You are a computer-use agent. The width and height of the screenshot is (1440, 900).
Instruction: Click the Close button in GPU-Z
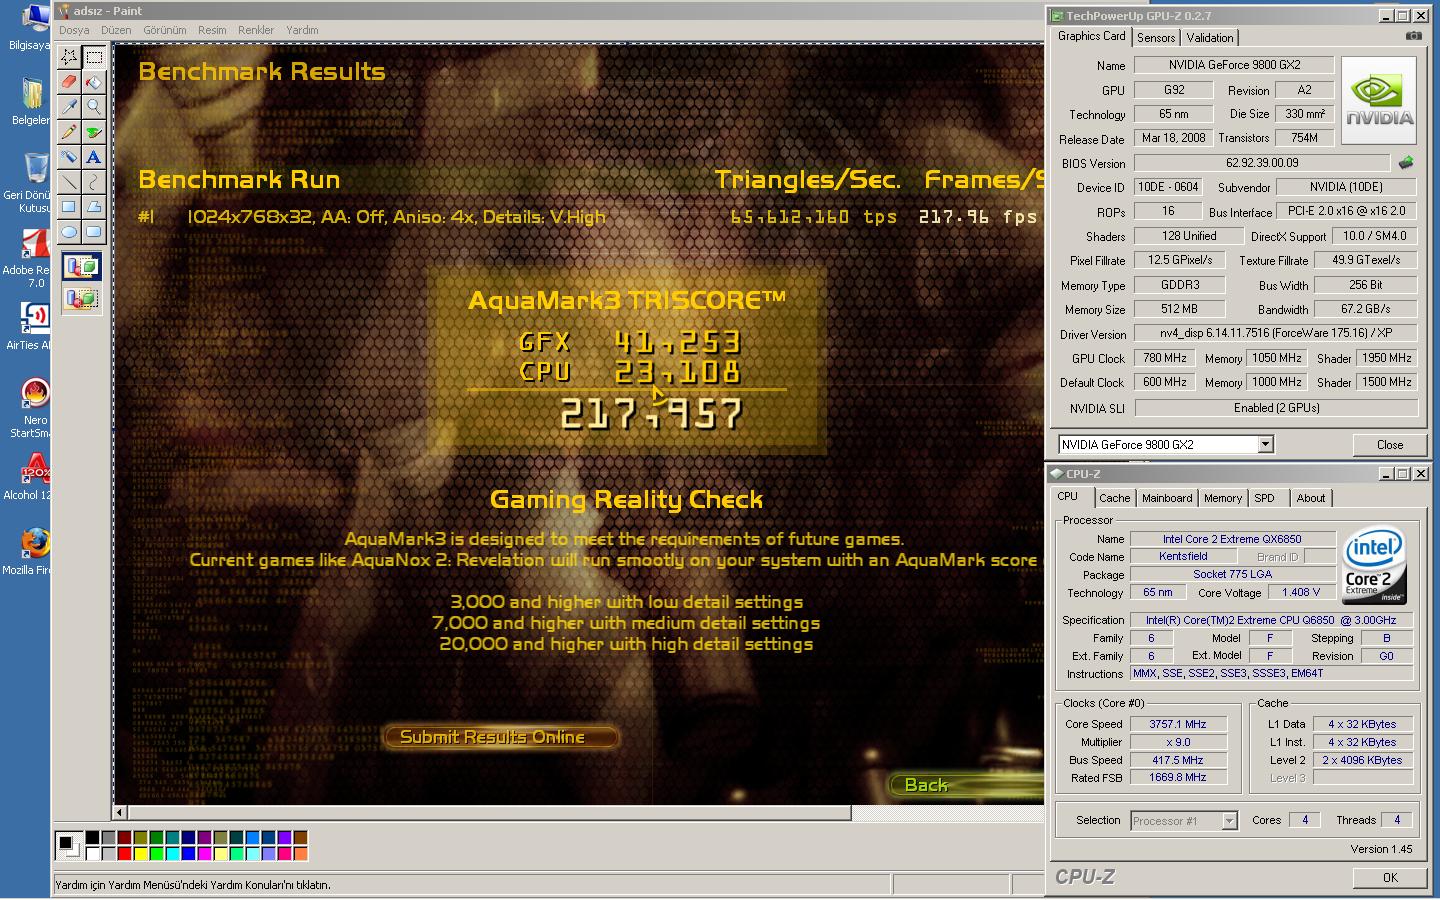(x=1389, y=445)
